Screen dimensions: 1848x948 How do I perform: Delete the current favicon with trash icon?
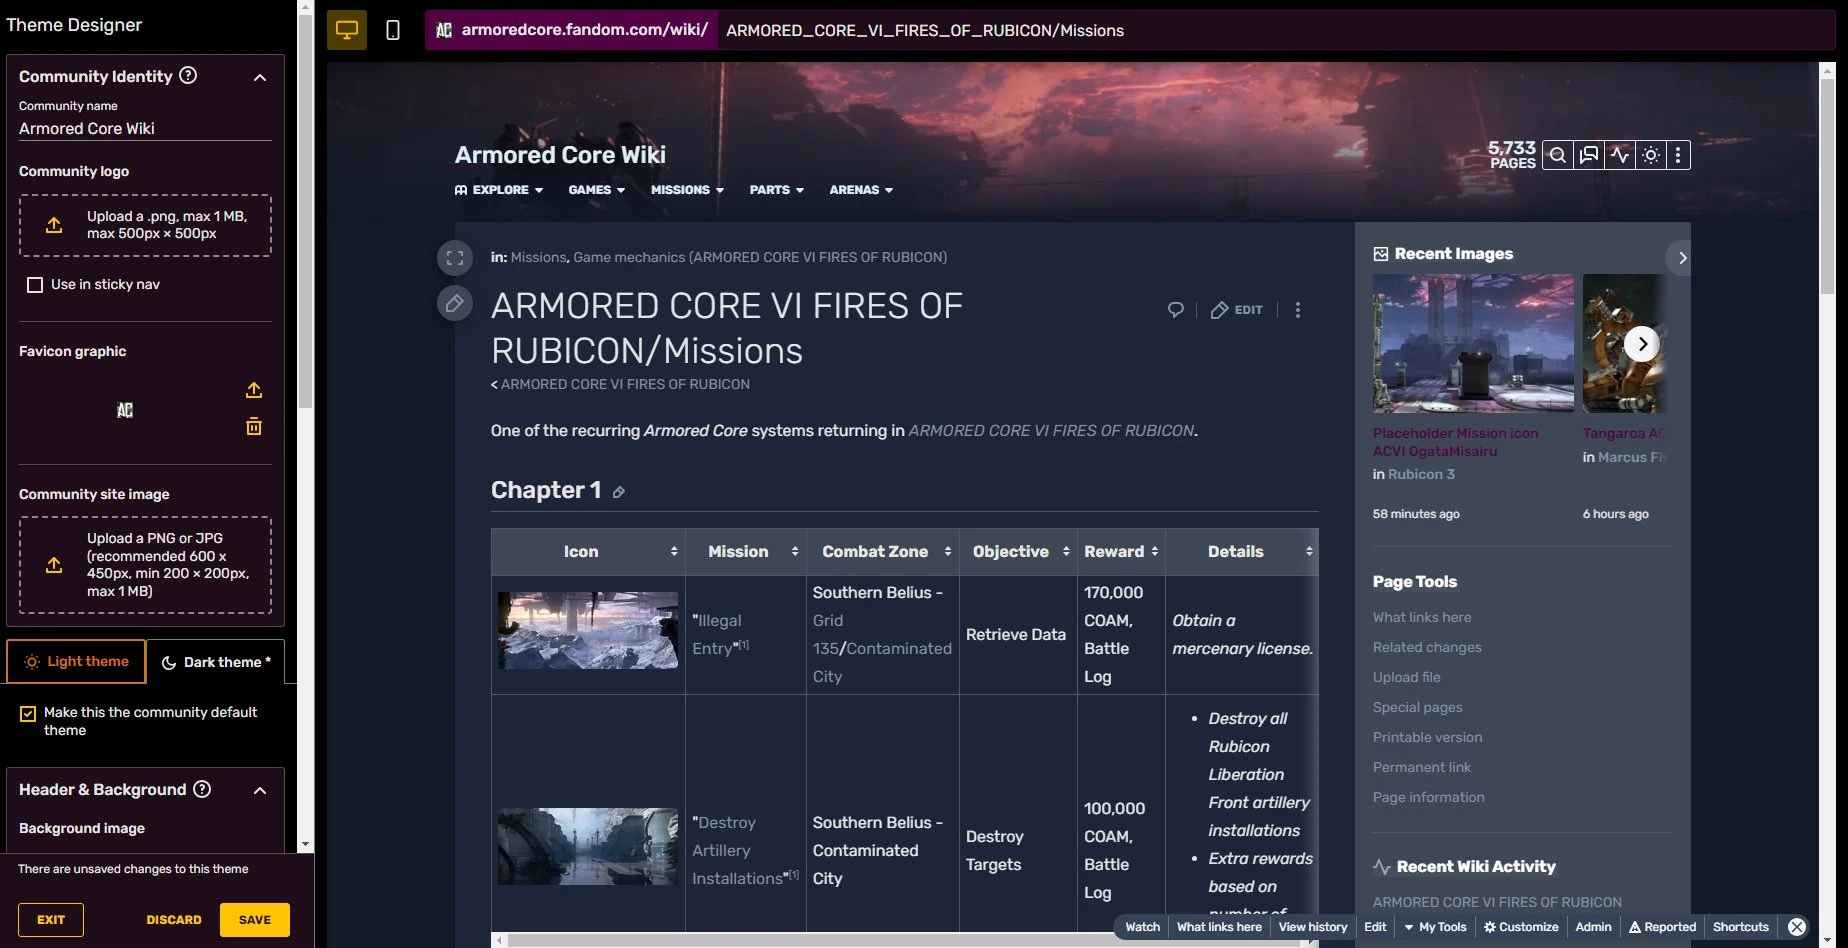253,427
